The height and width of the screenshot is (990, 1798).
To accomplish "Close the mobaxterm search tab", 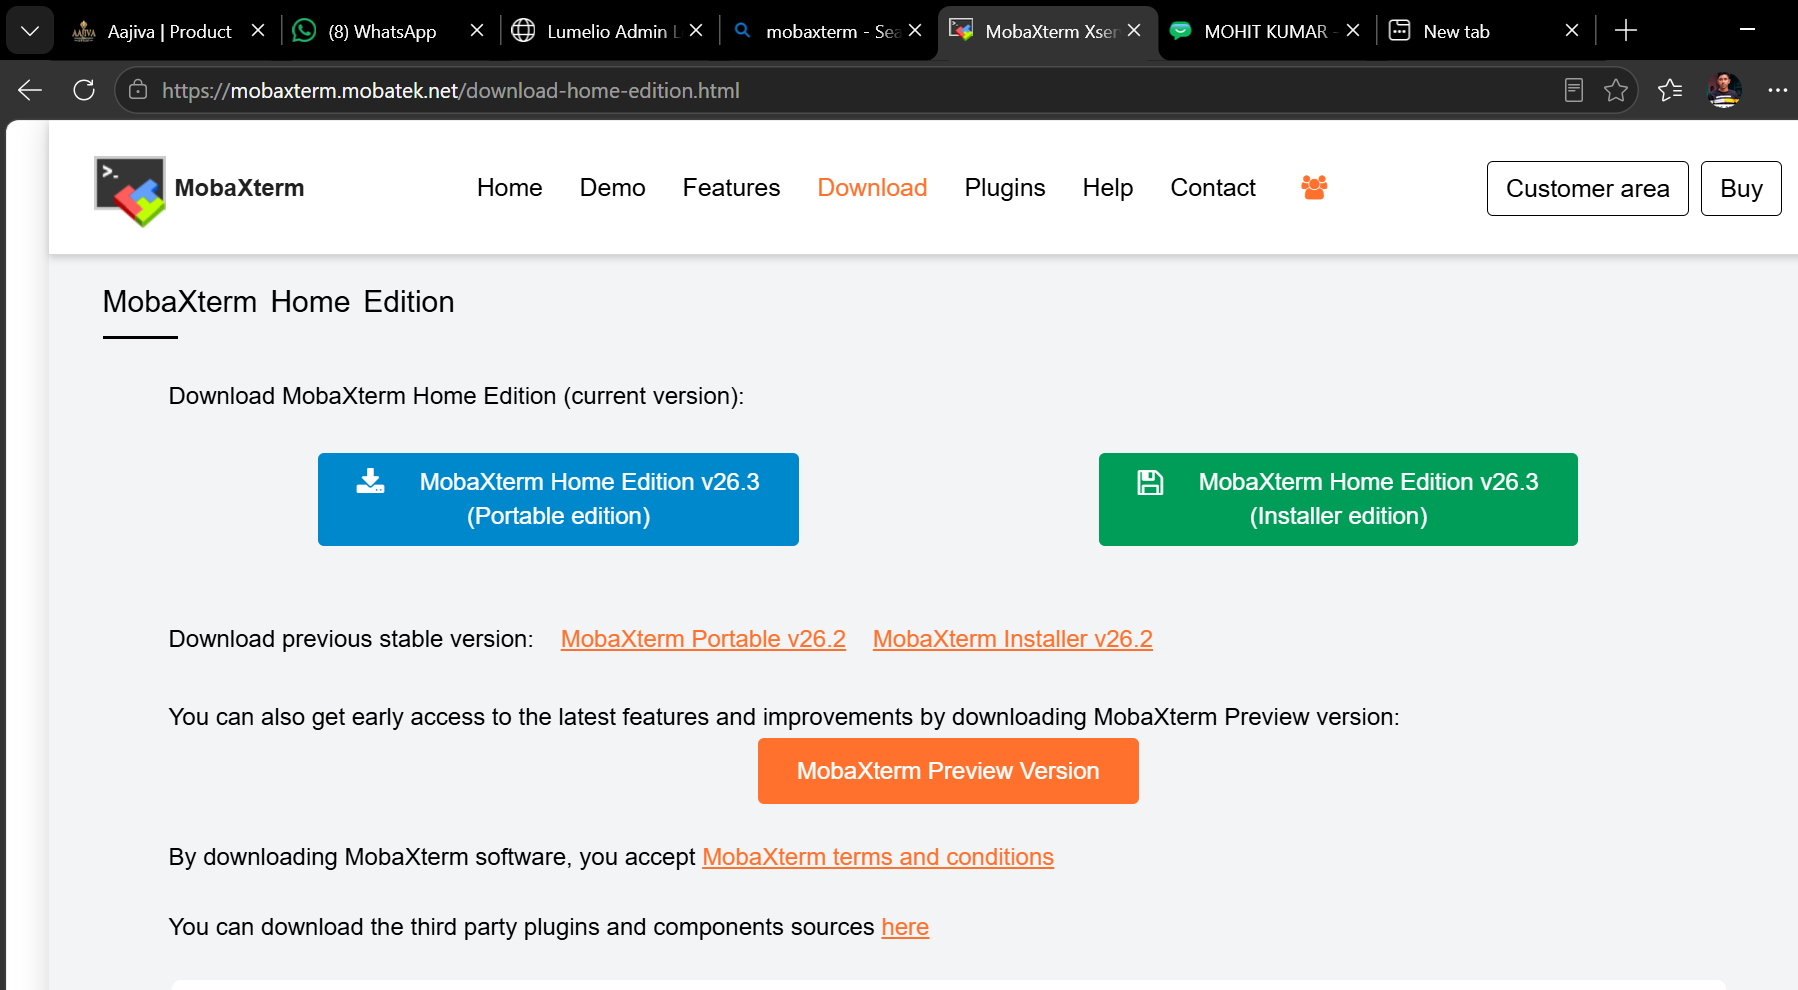I will [915, 31].
